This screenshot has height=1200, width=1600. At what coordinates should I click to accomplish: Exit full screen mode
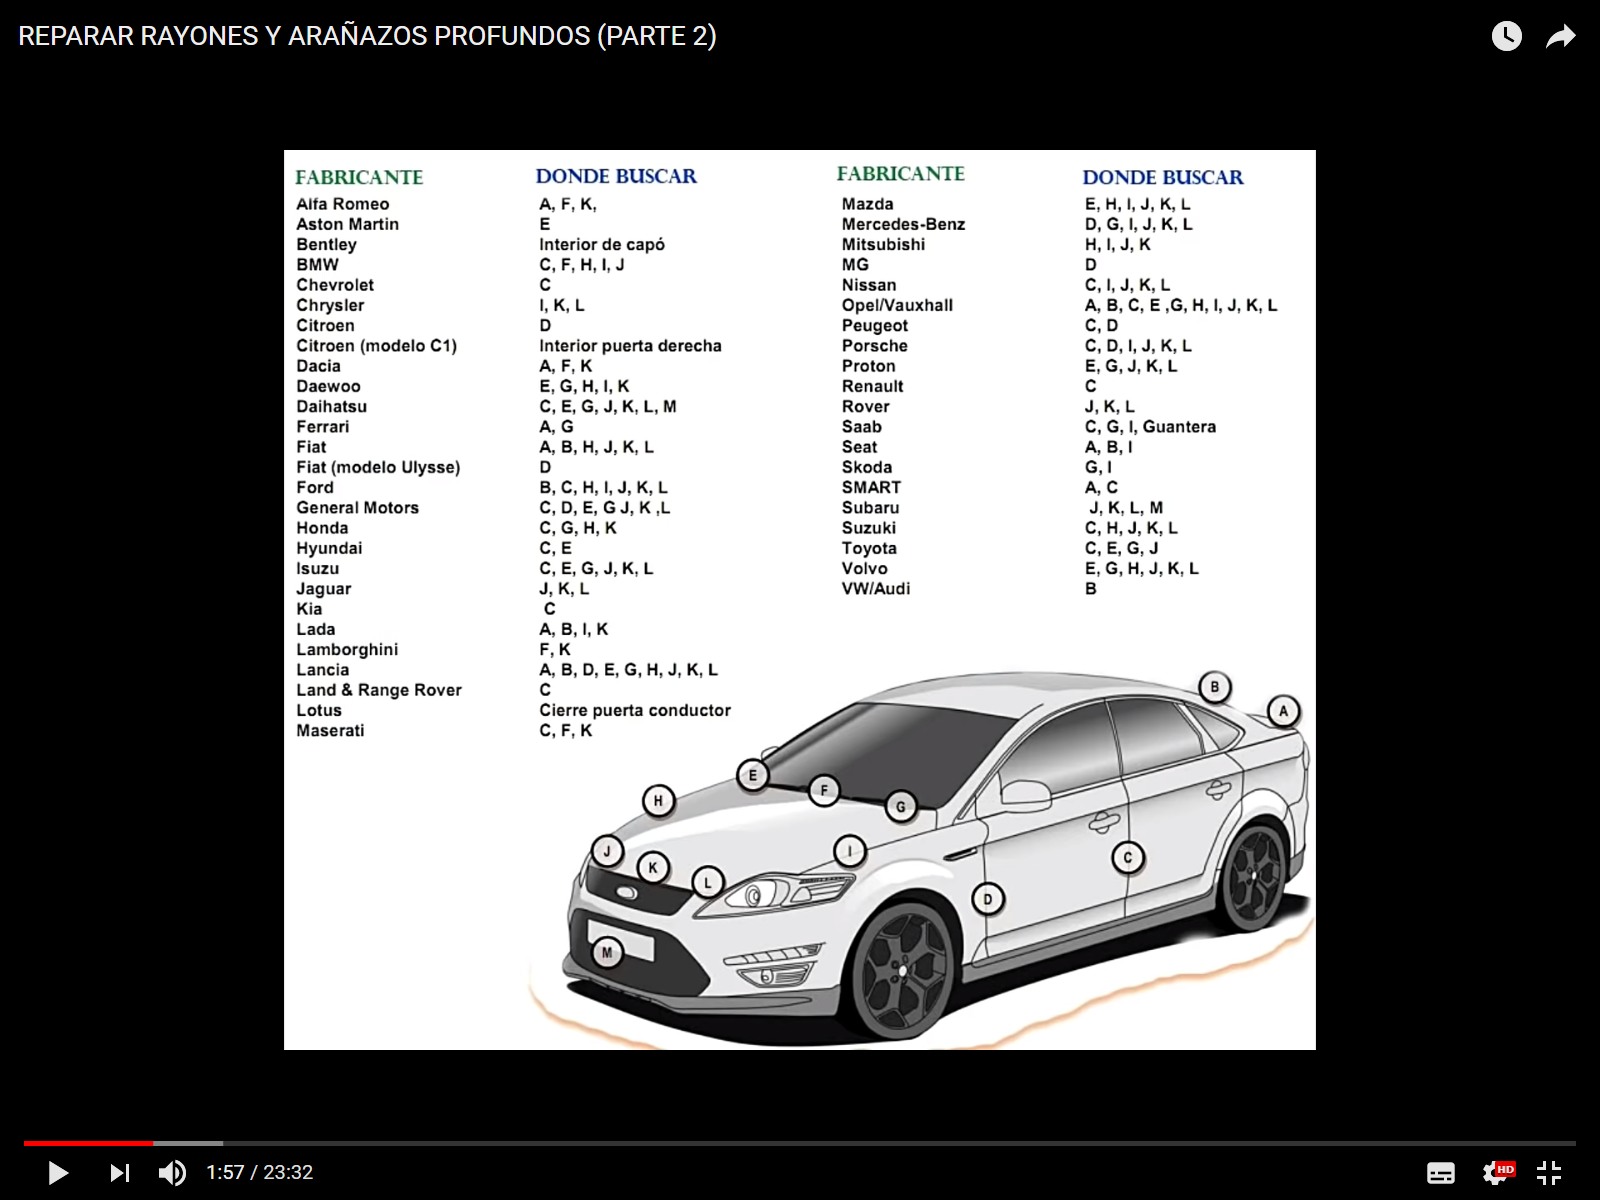[1549, 1172]
